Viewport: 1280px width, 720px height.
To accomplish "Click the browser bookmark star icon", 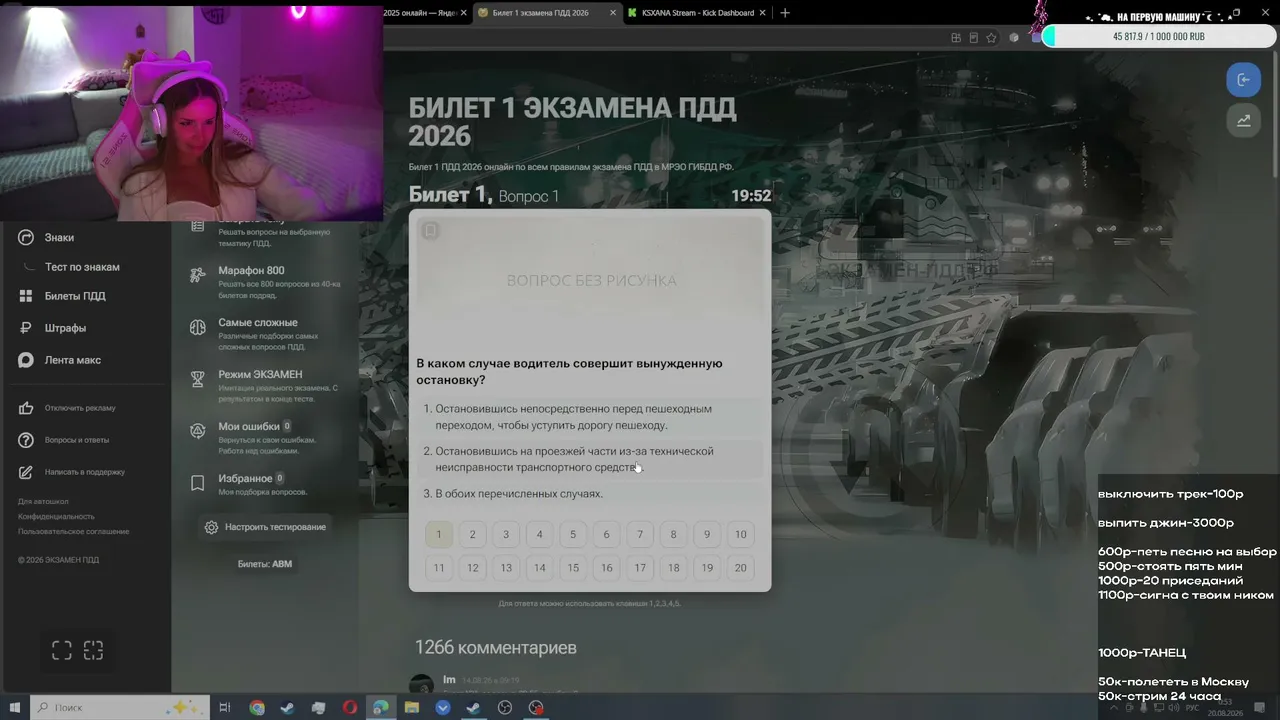I will click(x=991, y=37).
